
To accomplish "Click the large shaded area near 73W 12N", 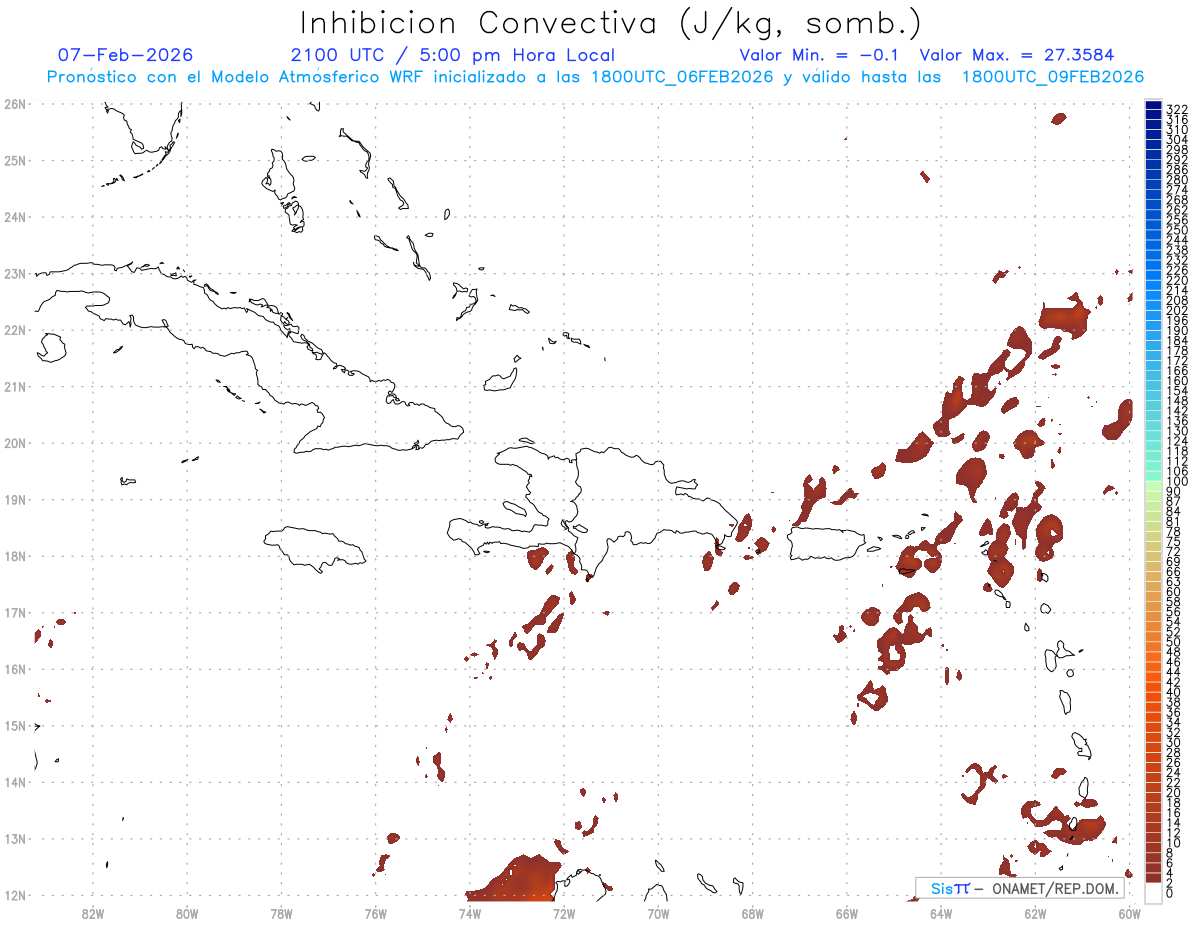I will [513, 879].
